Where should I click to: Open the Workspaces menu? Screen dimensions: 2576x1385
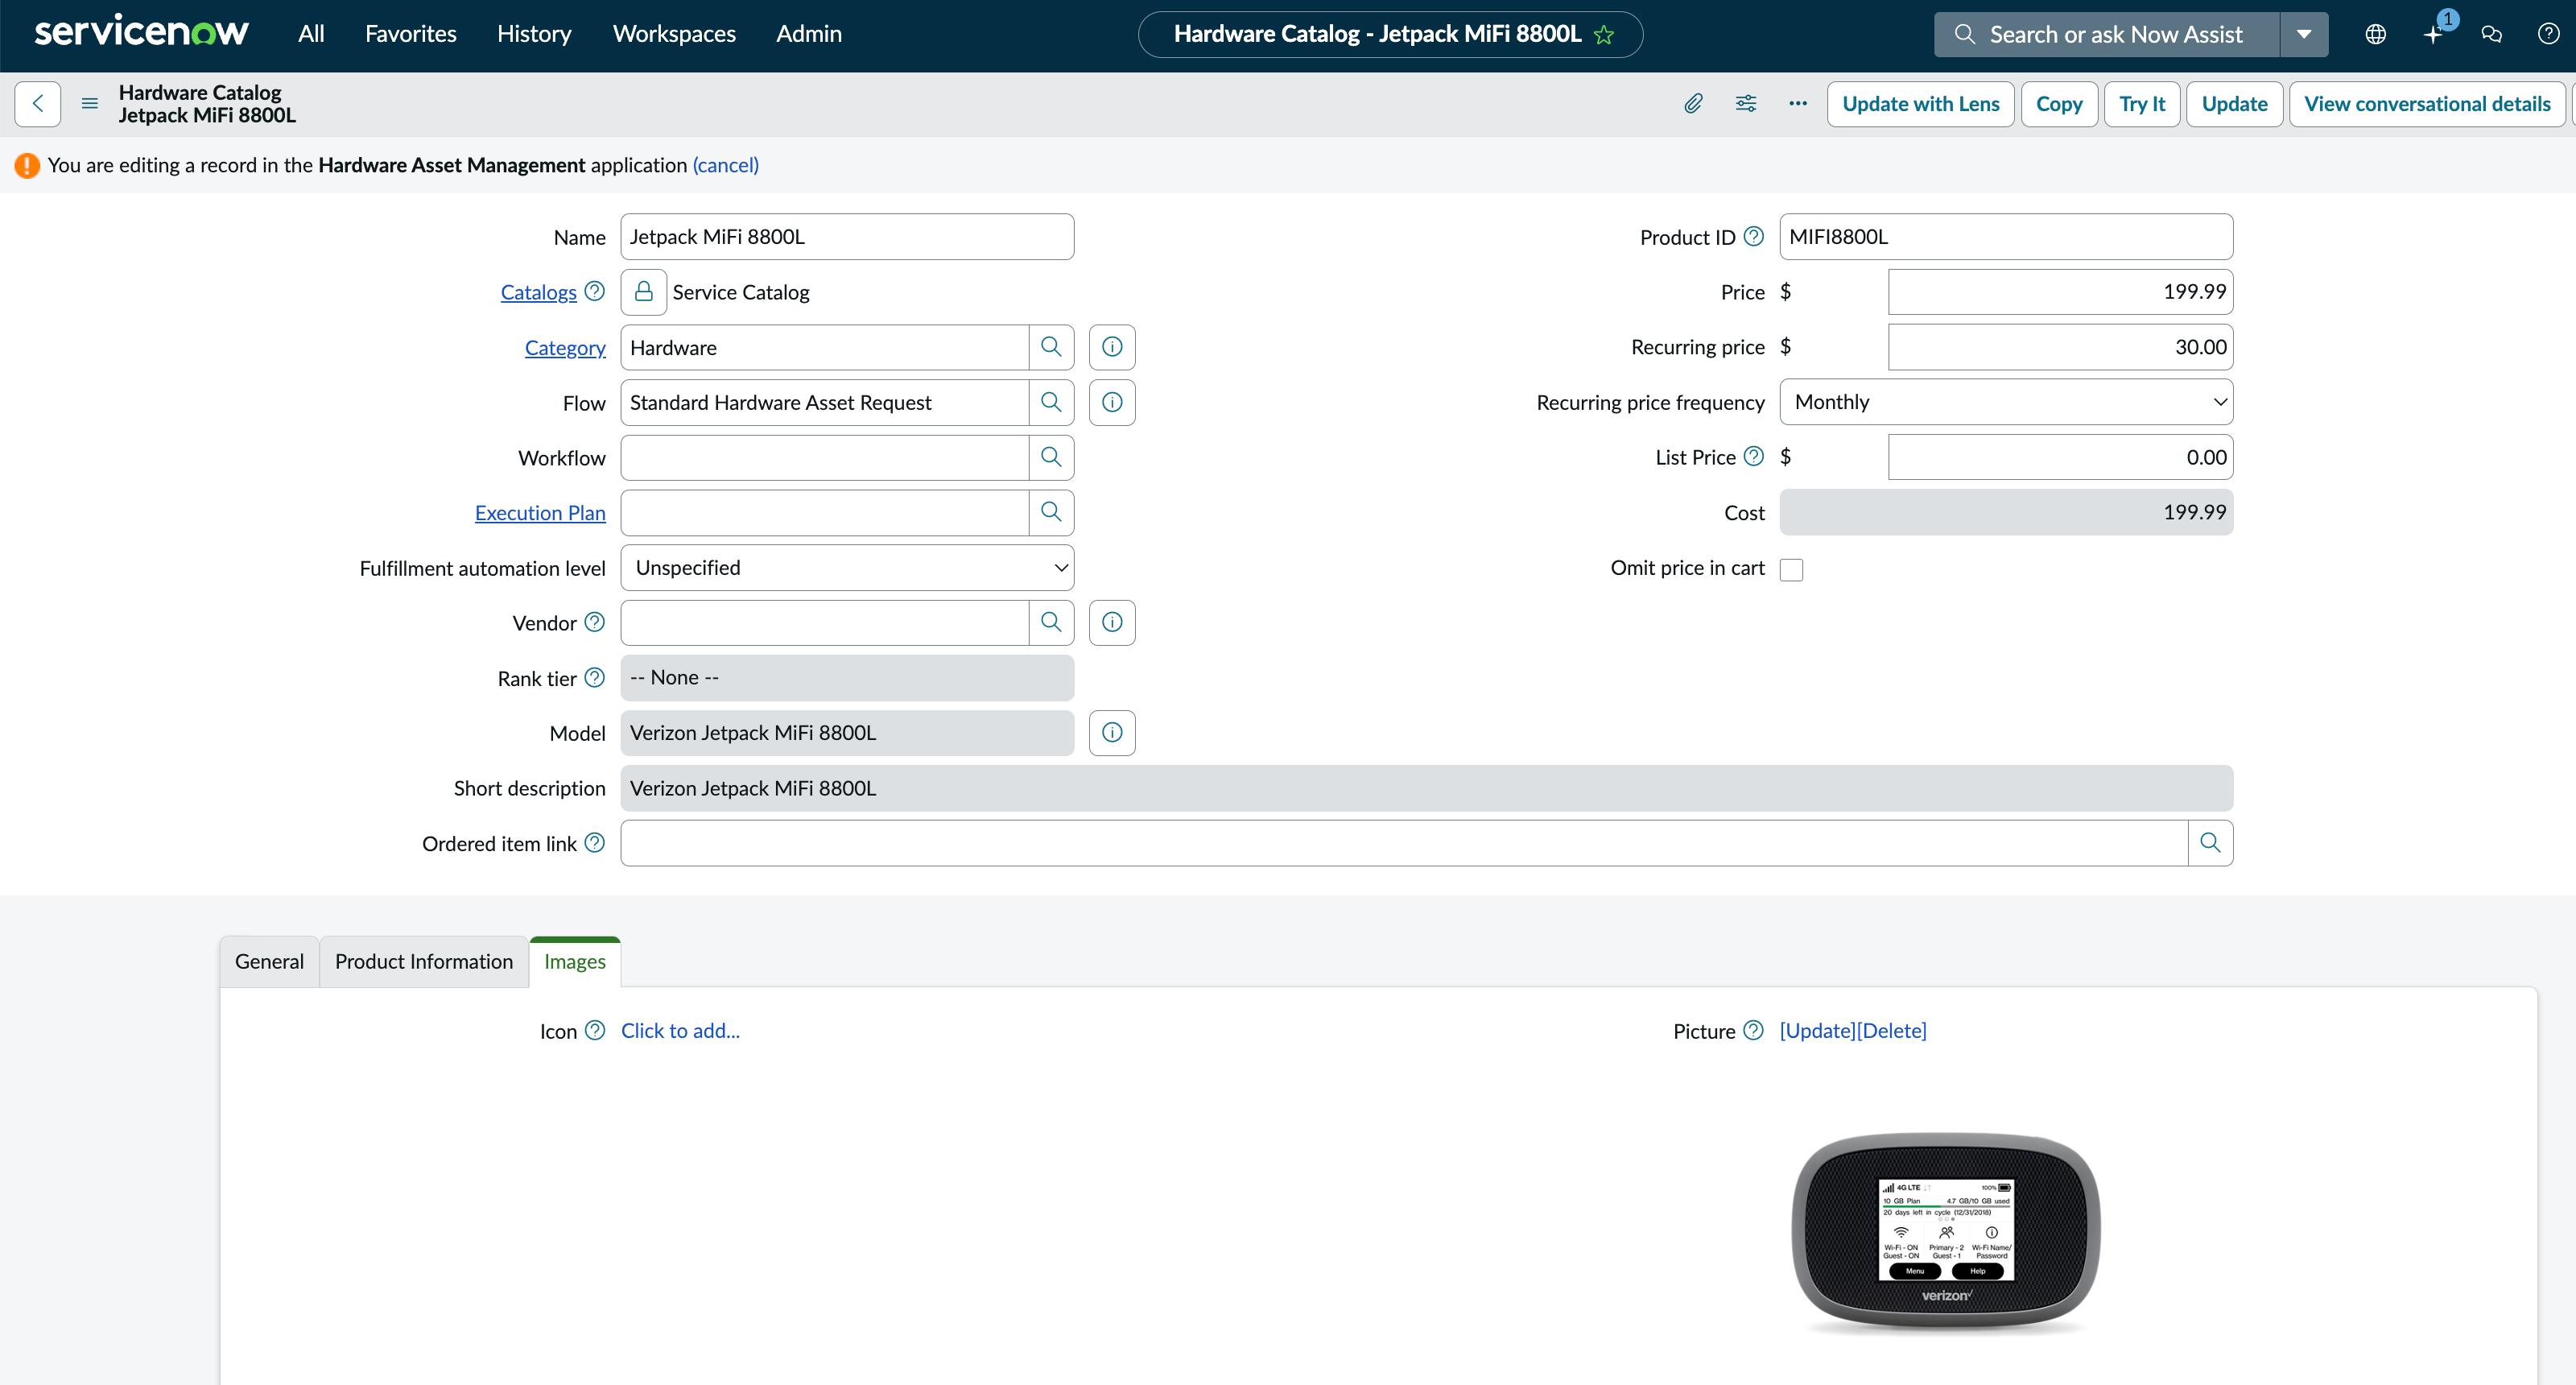click(x=674, y=34)
